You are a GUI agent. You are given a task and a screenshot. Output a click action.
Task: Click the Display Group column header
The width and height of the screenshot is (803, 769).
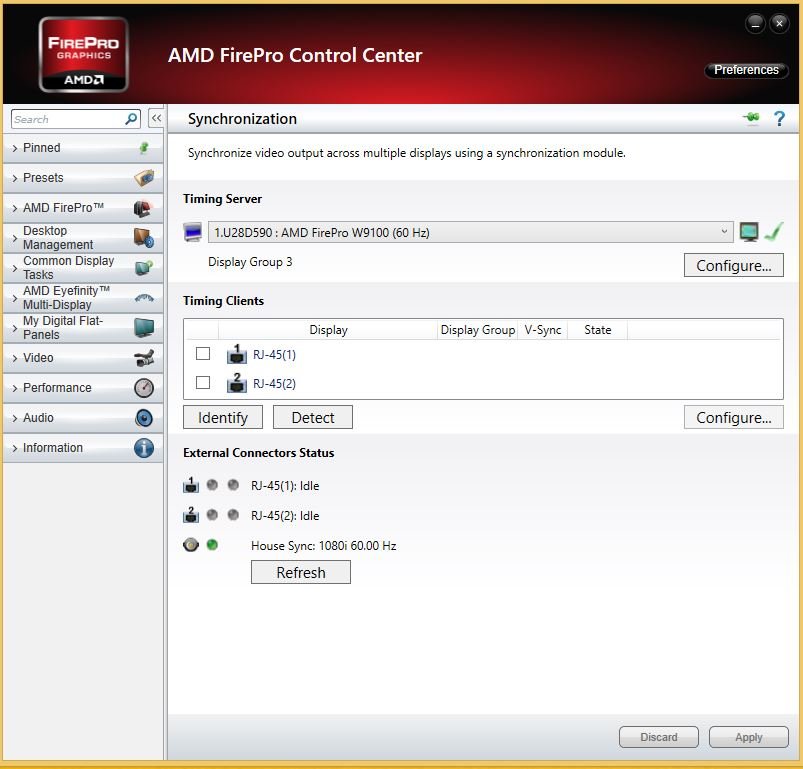(x=478, y=330)
